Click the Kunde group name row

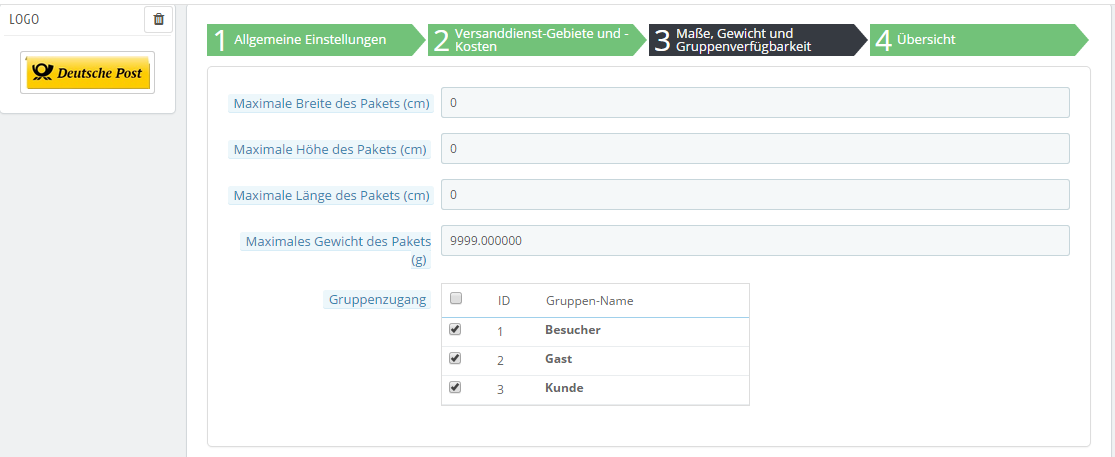tap(564, 388)
